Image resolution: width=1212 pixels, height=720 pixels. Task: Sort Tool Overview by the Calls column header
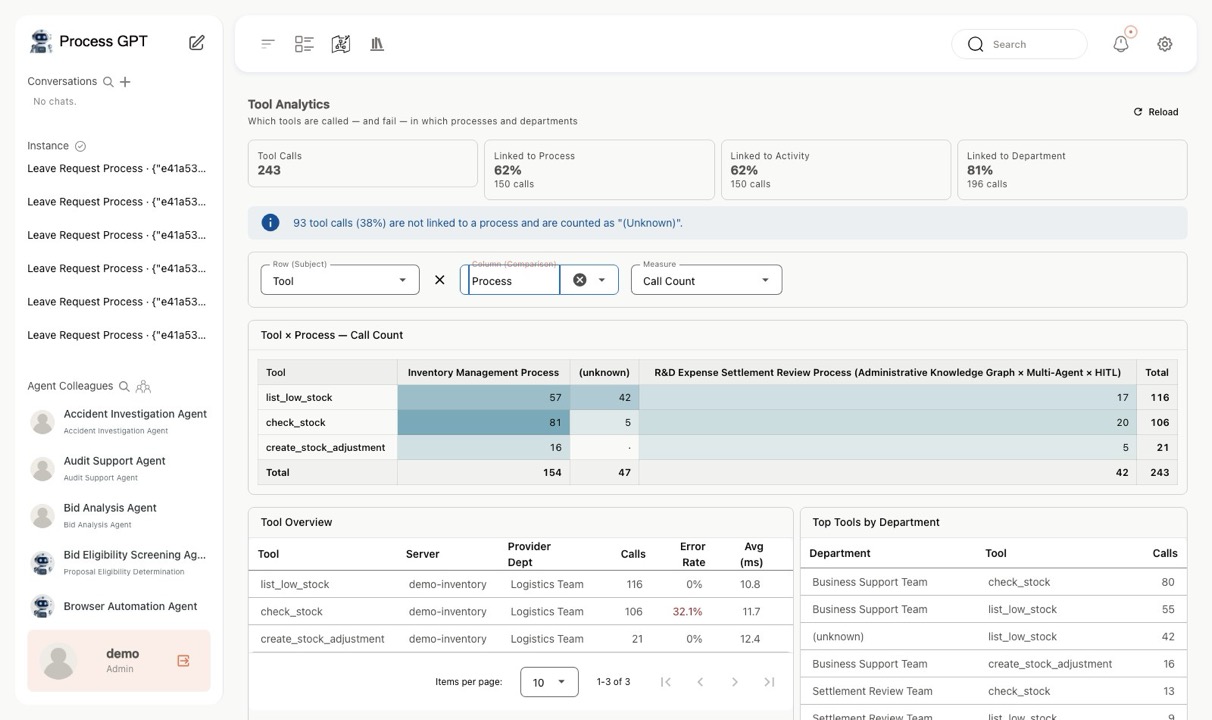[x=633, y=553]
